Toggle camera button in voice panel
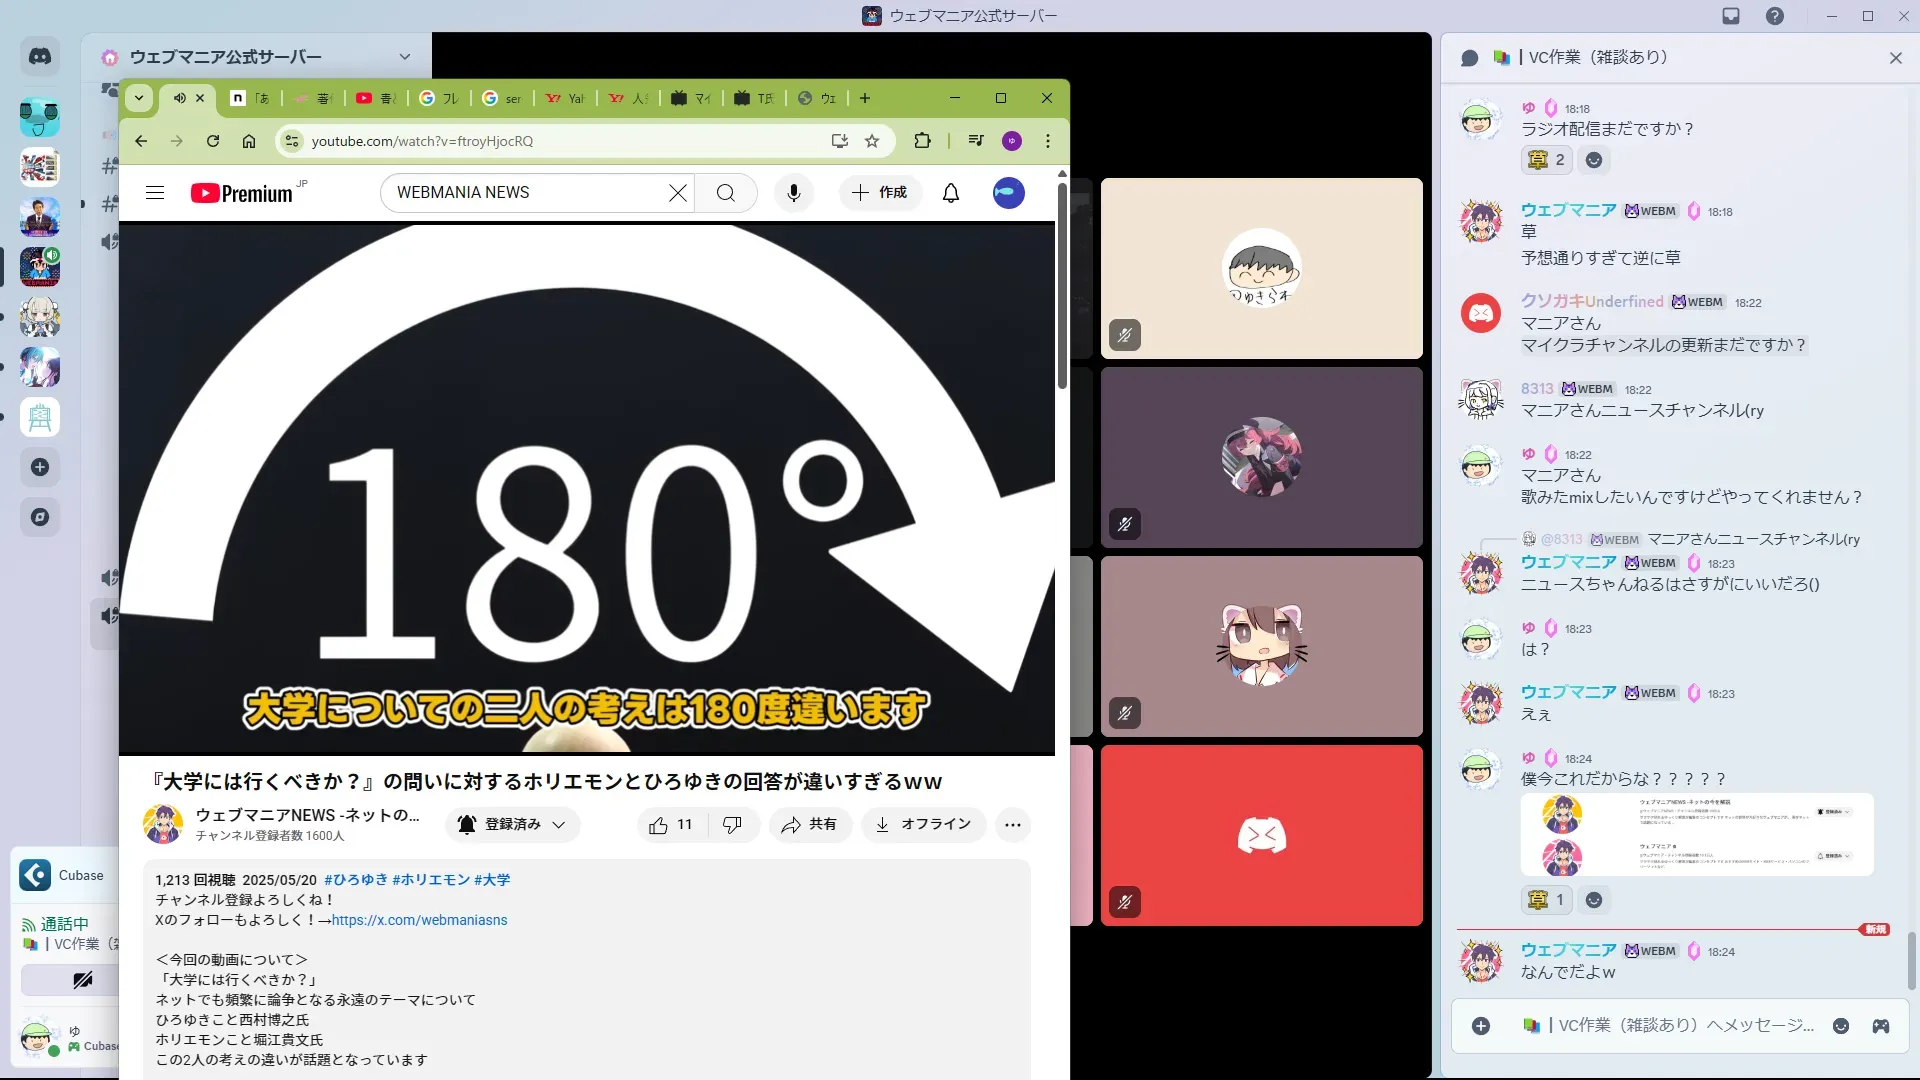 82,980
